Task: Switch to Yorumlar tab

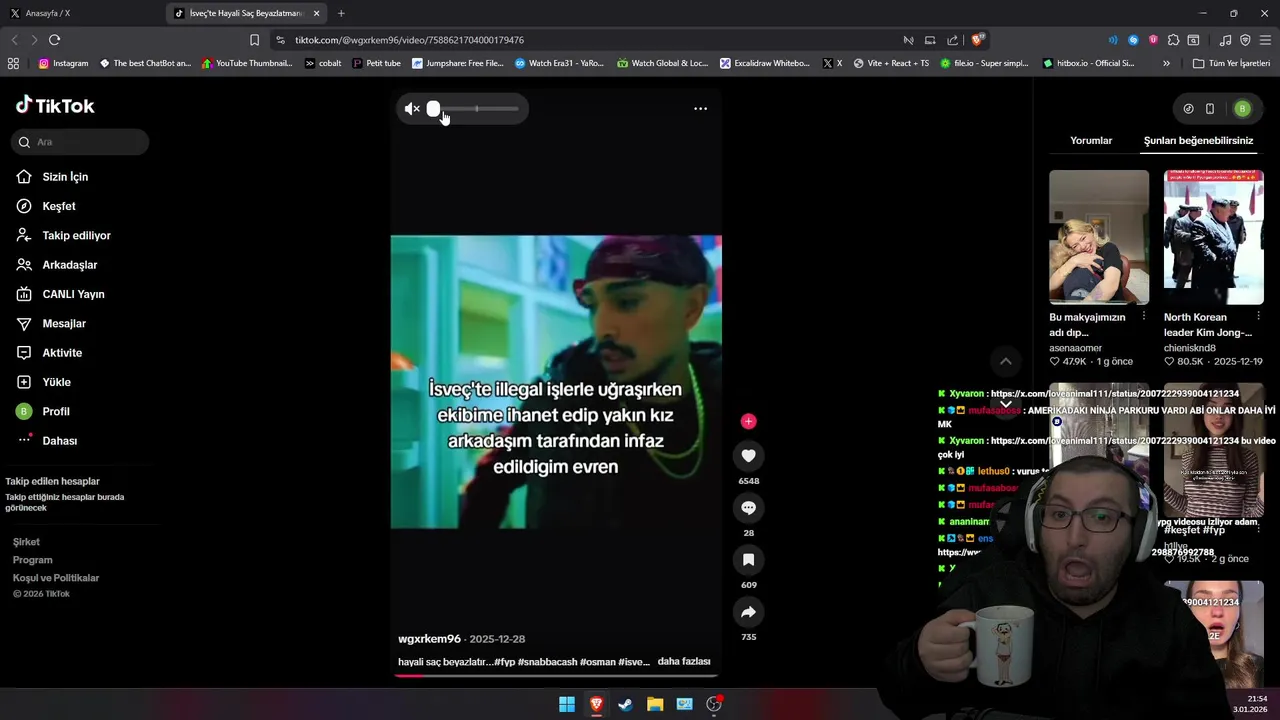Action: 1091,141
